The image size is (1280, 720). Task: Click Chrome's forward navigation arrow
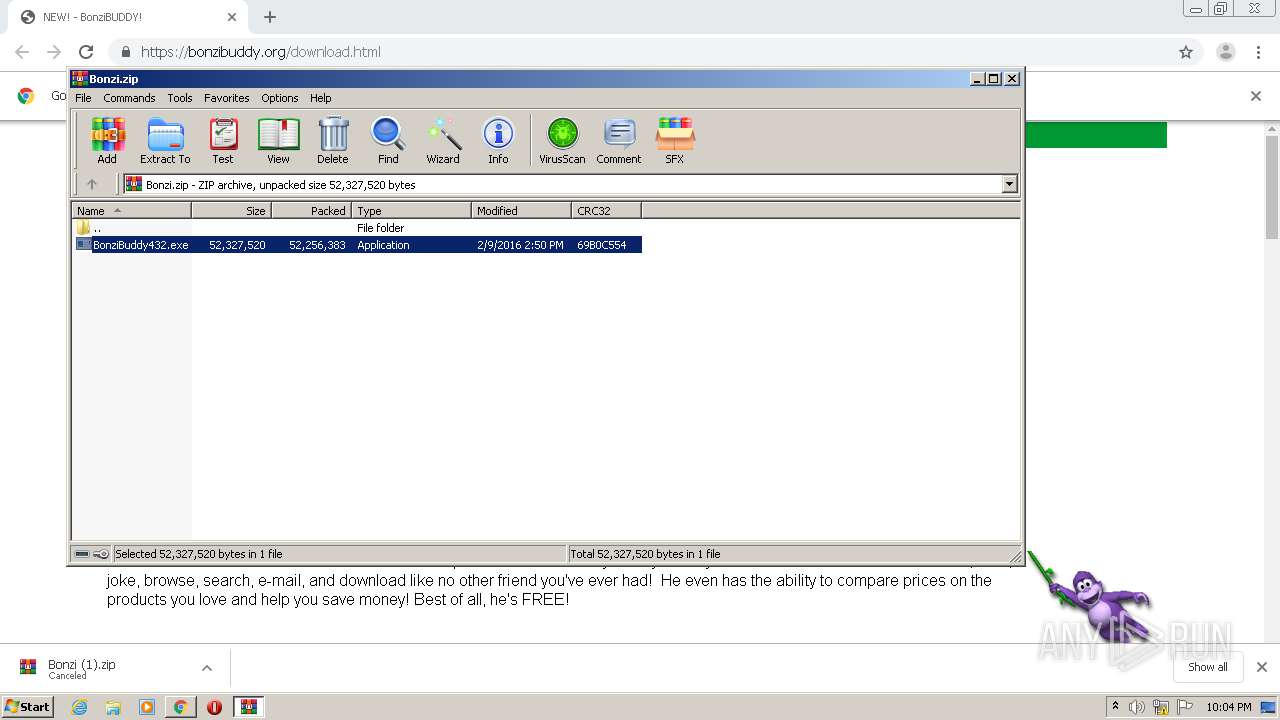[54, 52]
